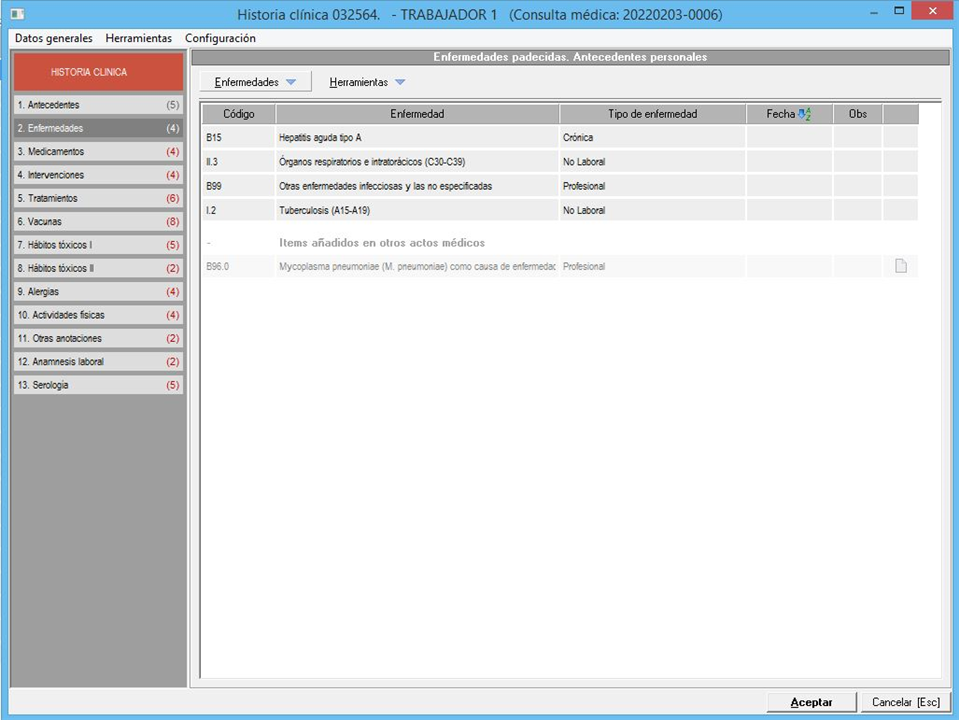Switch to the 3. Medicamentos section
Image resolution: width=959 pixels, height=720 pixels.
coord(98,152)
